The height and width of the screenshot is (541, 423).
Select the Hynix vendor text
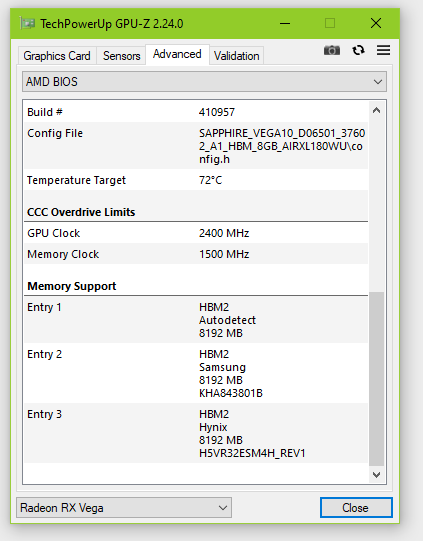point(213,427)
